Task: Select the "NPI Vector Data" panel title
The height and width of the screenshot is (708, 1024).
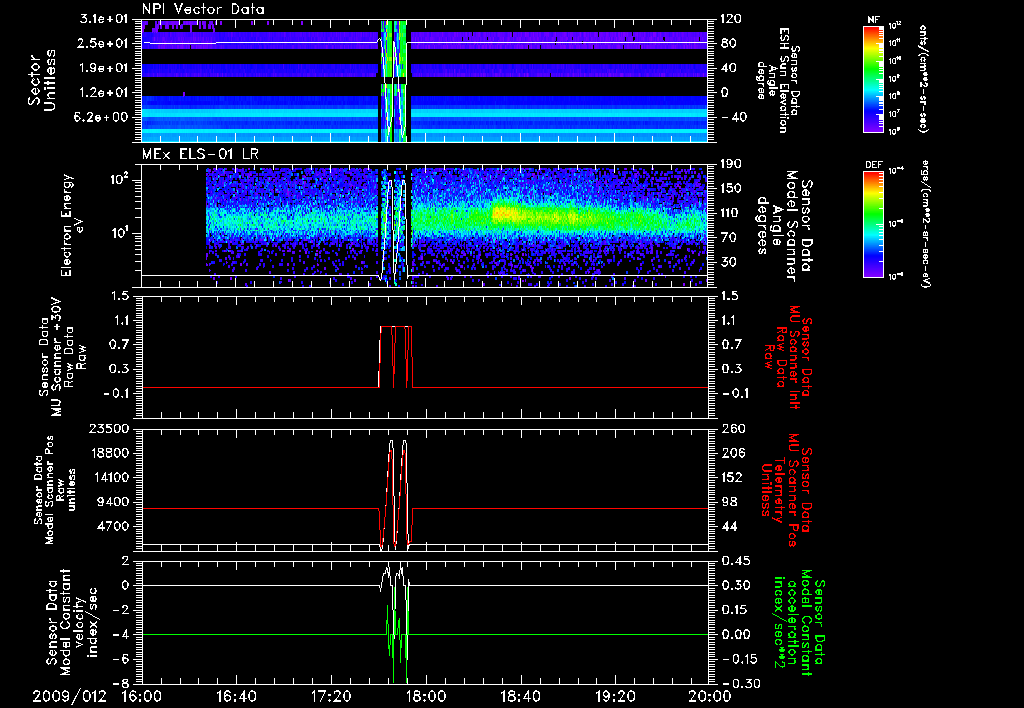Action: click(203, 9)
